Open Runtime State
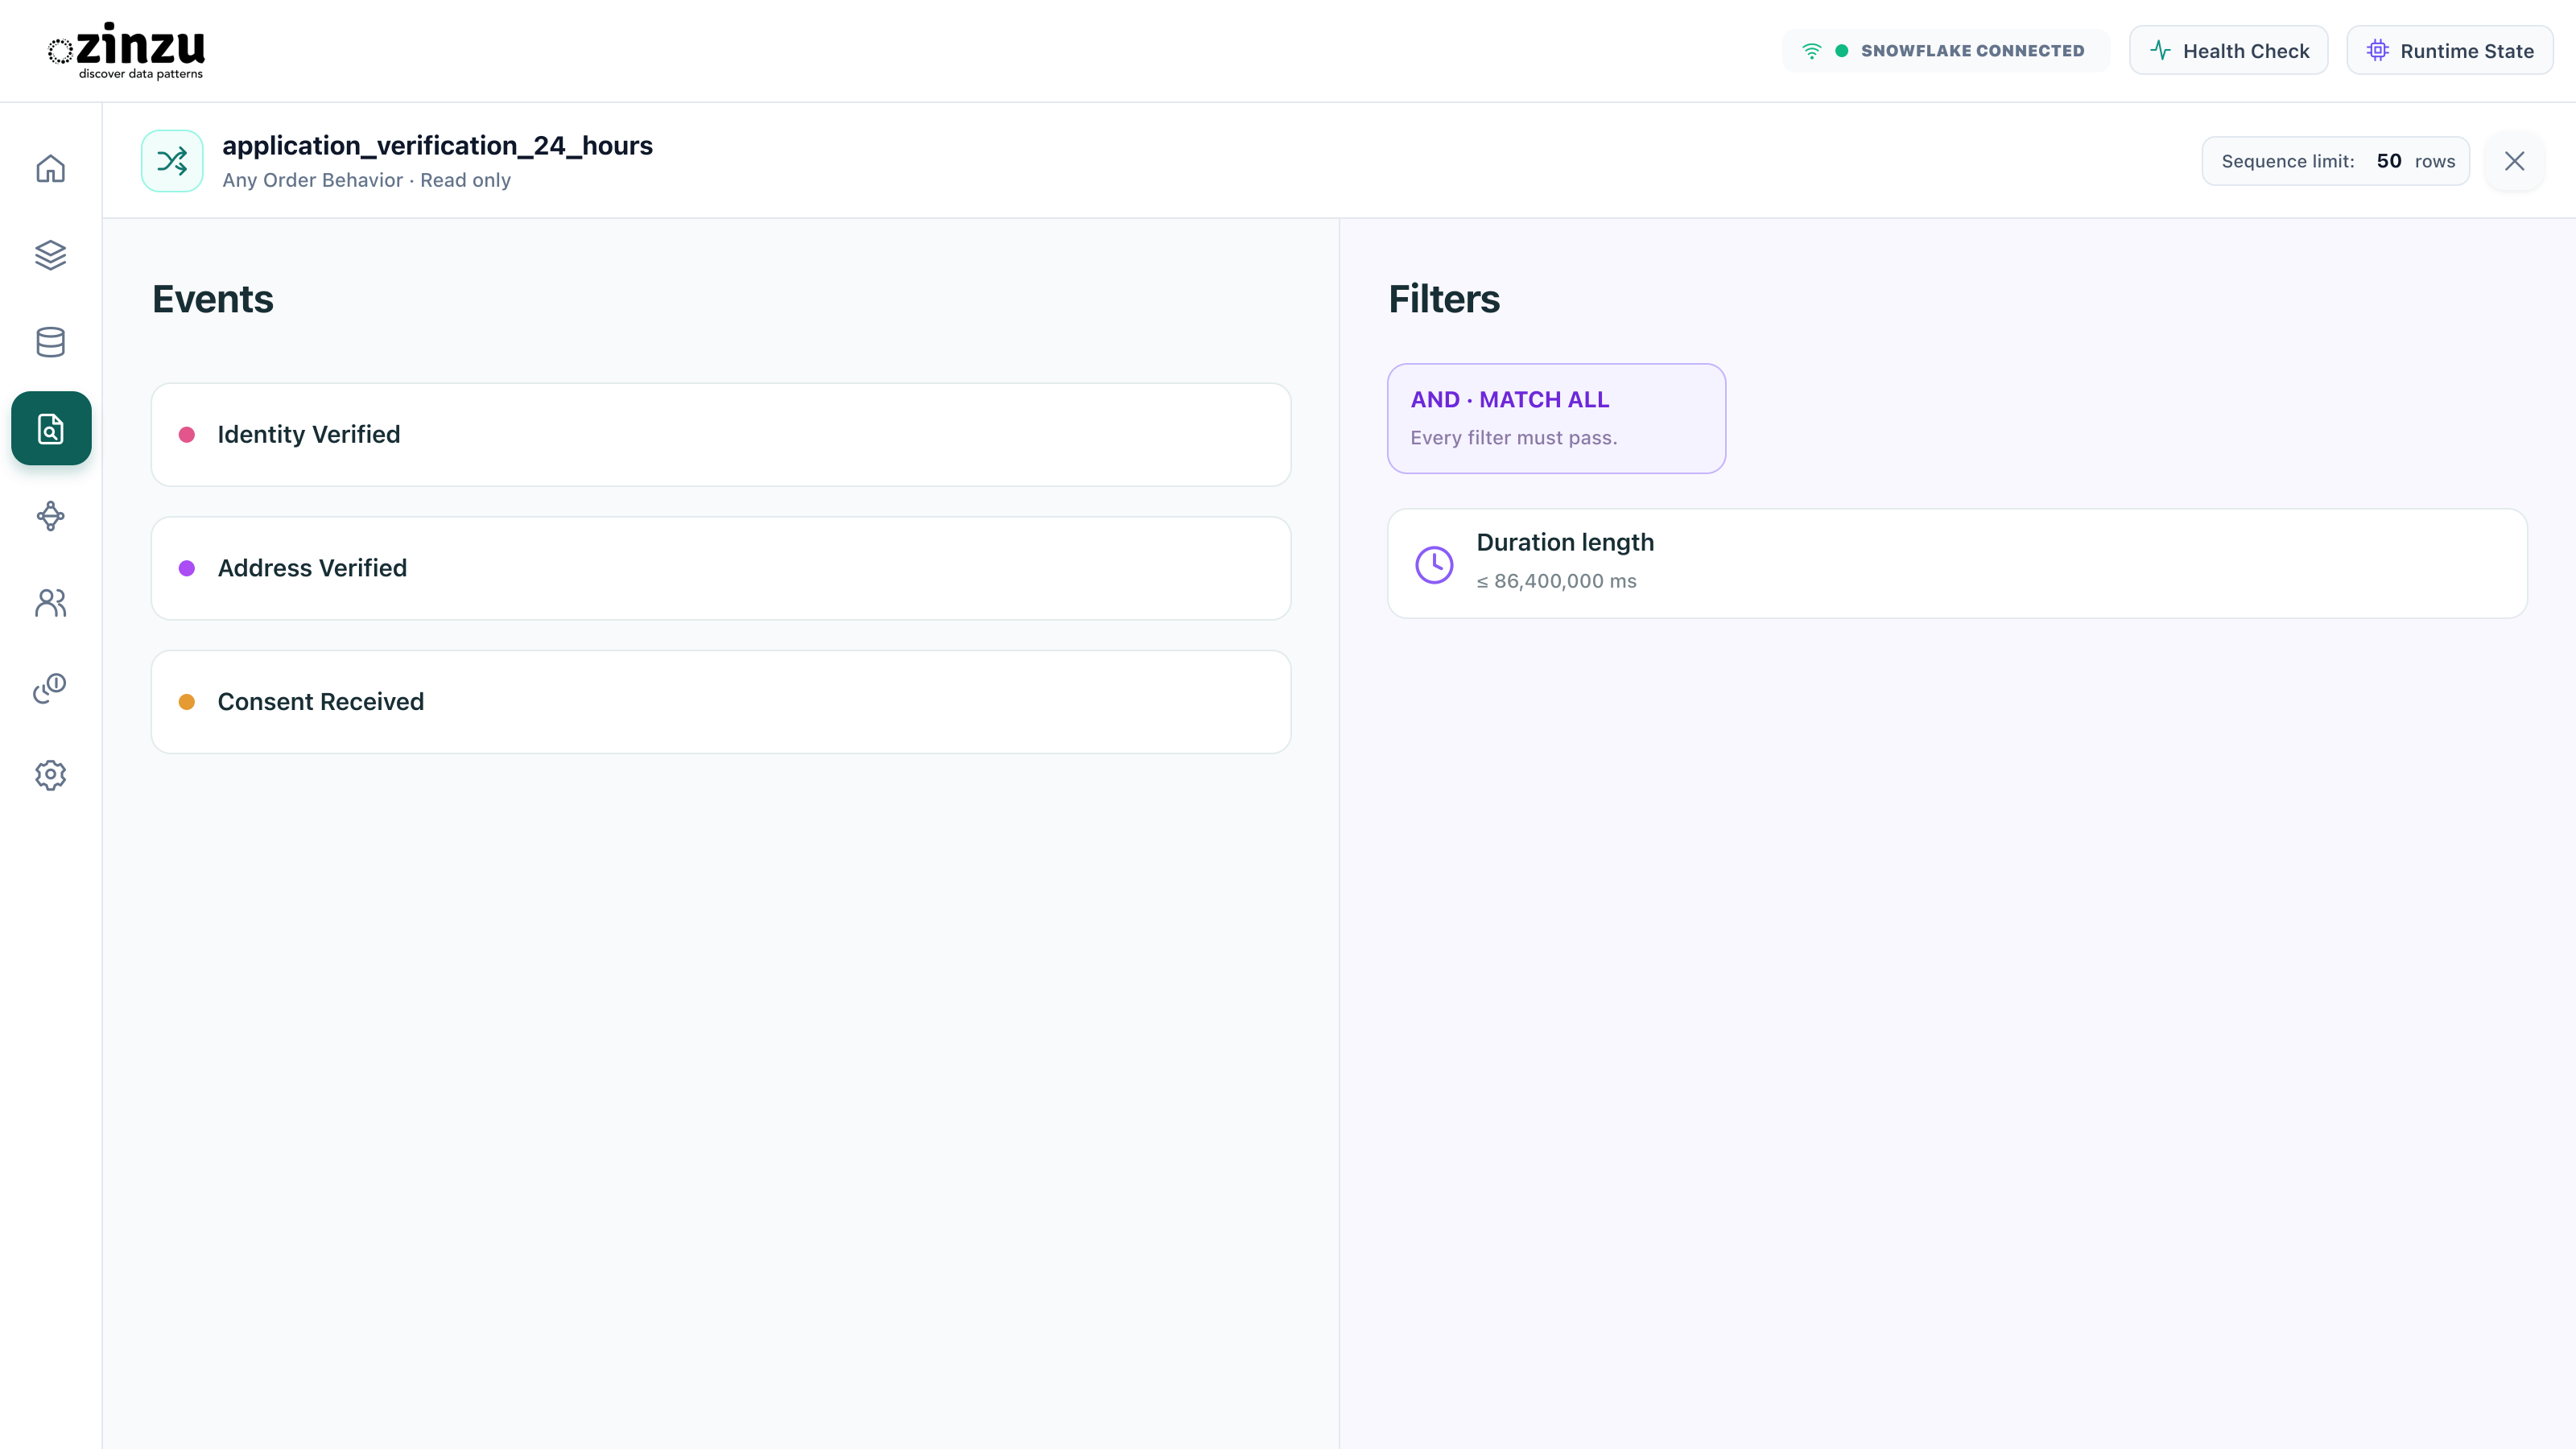The image size is (2576, 1449). 2449,51
